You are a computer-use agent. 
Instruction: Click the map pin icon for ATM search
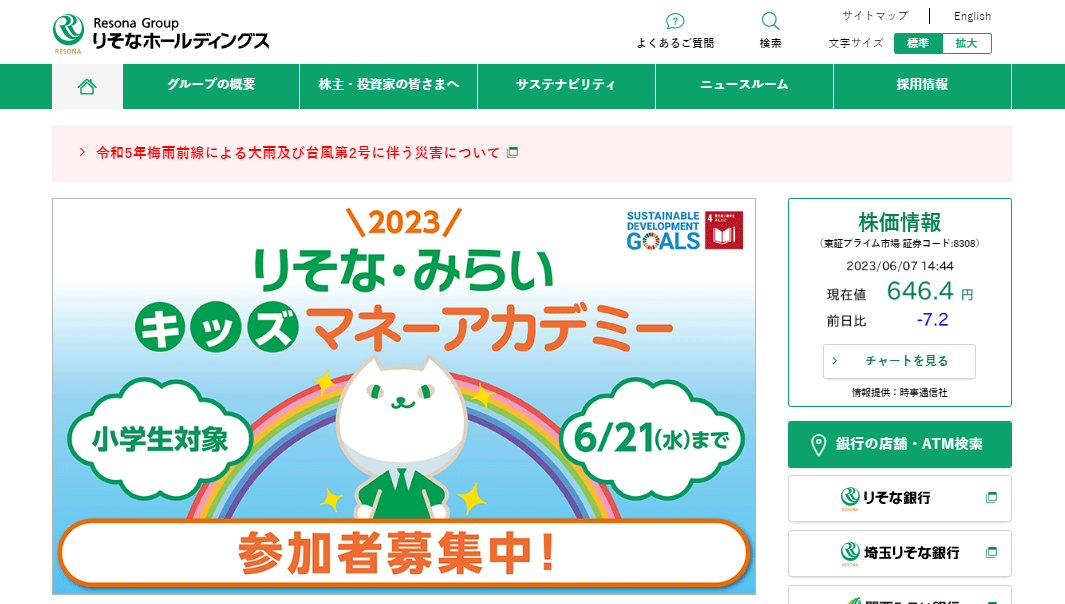tap(818, 445)
